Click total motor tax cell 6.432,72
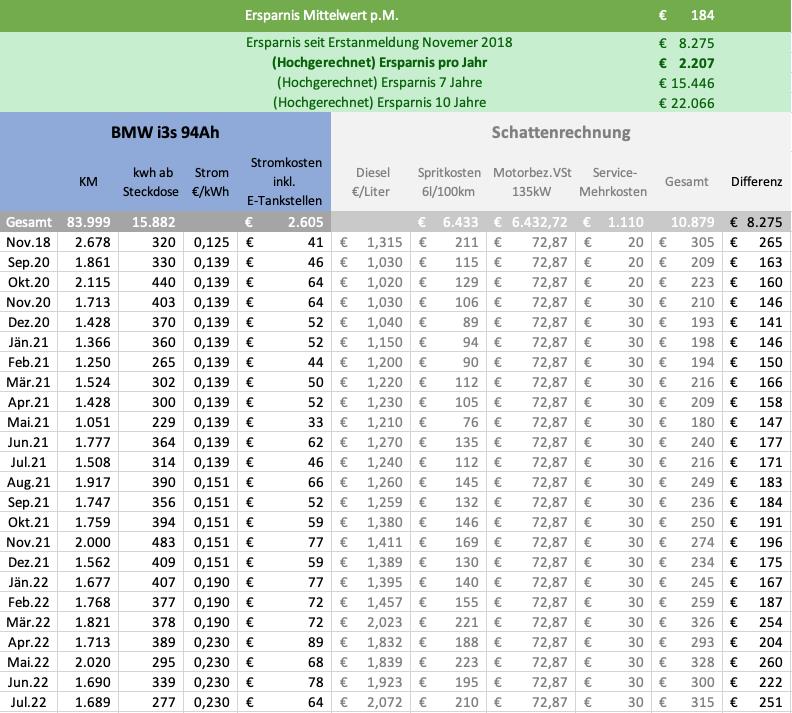 tap(539, 222)
